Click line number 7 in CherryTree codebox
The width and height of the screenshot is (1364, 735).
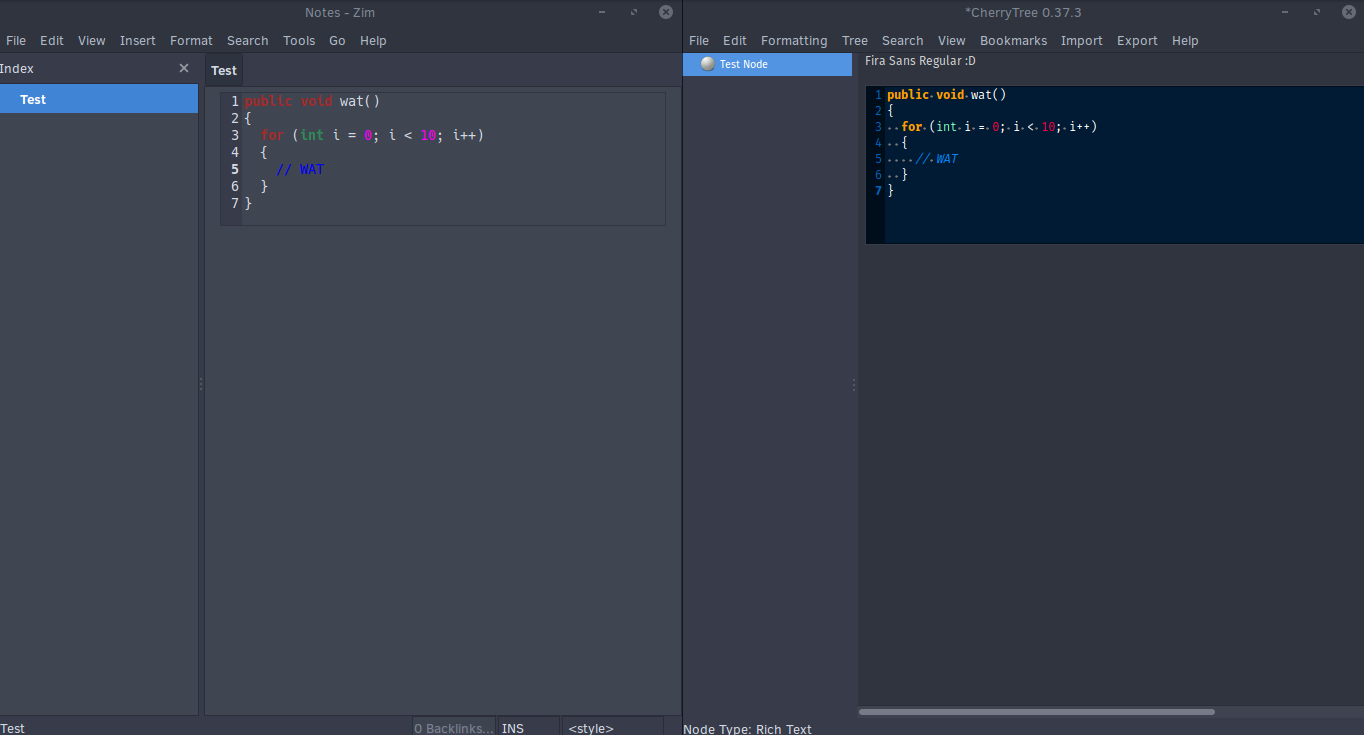click(x=878, y=191)
